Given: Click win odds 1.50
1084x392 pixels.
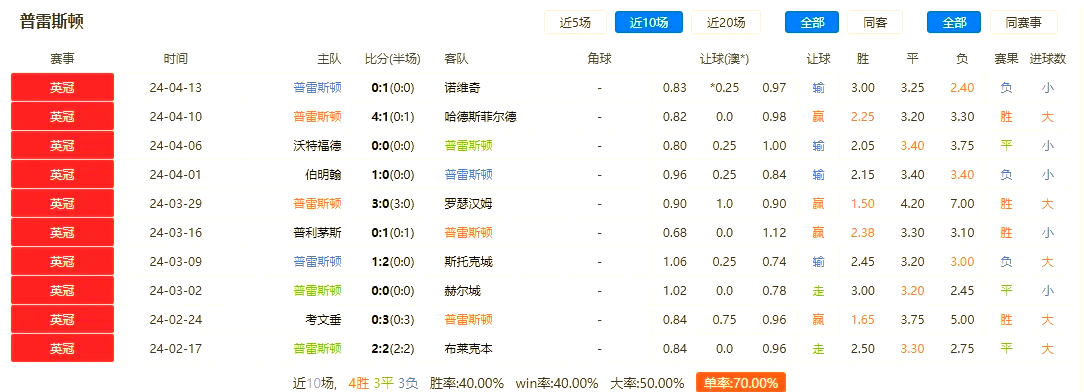Looking at the screenshot, I should point(863,204).
